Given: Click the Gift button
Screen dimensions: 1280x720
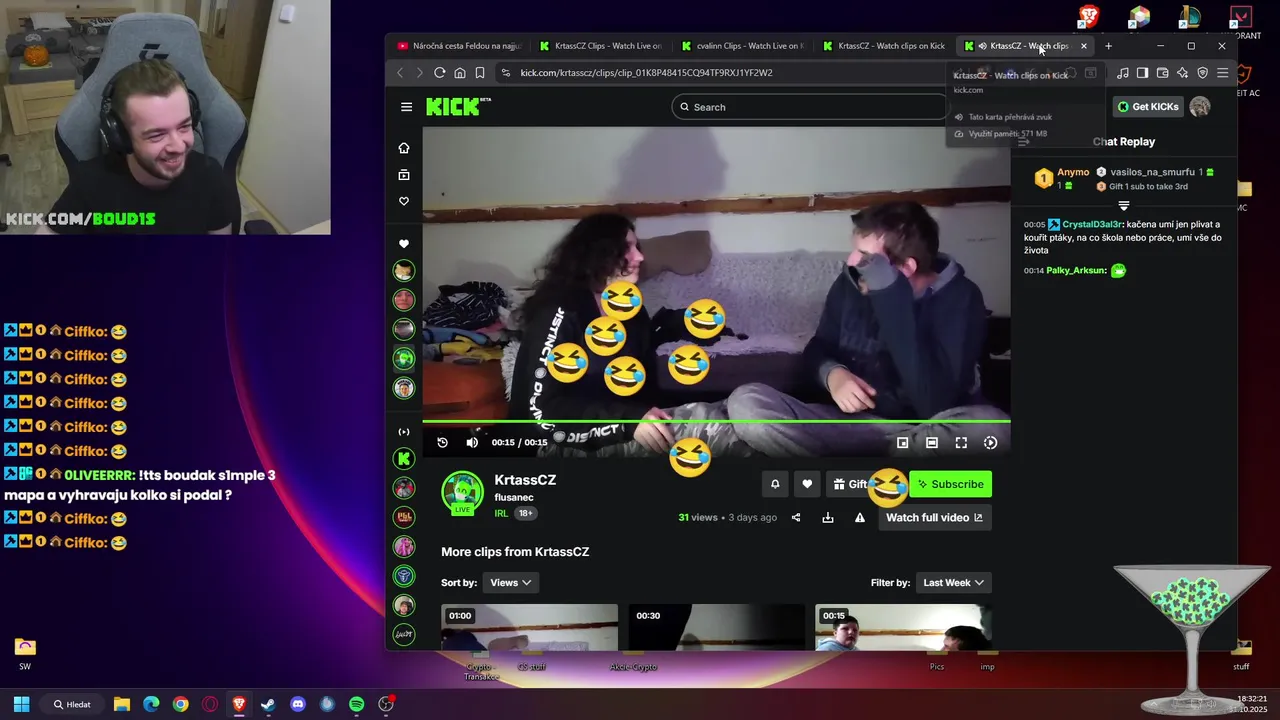Looking at the screenshot, I should 850,484.
